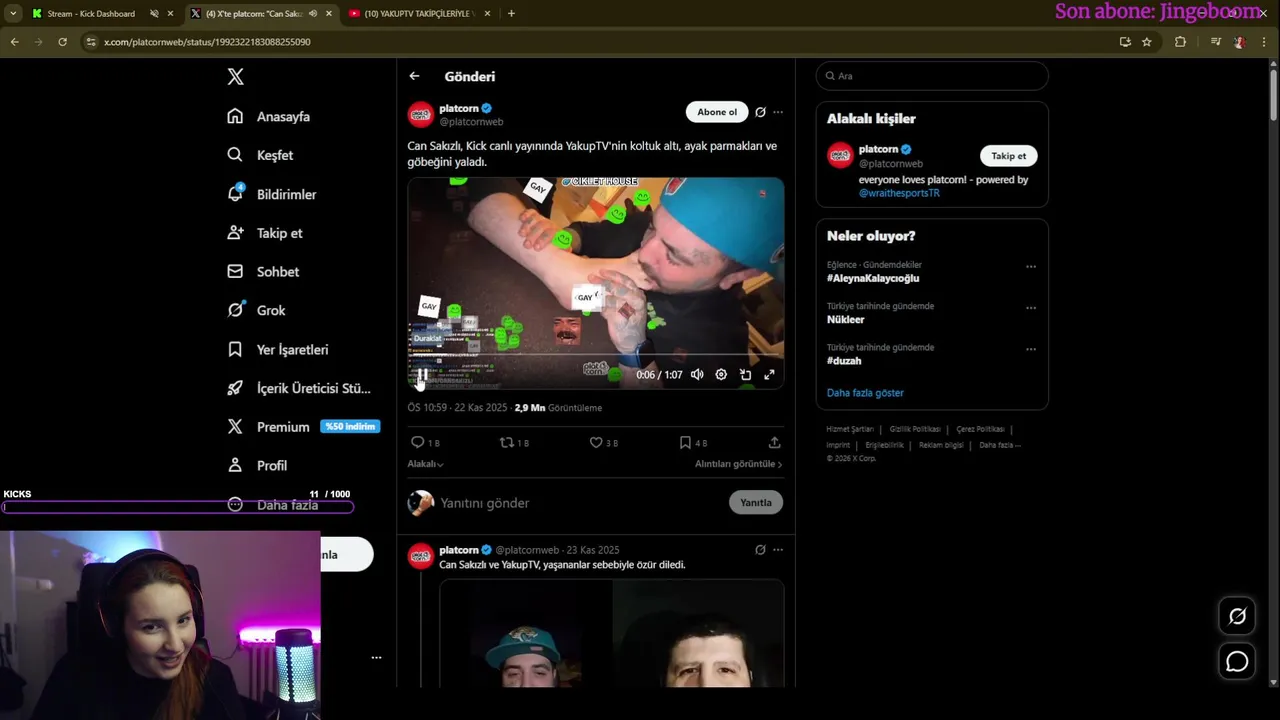
Task: Open options for the #duzah trend
Action: (1031, 349)
